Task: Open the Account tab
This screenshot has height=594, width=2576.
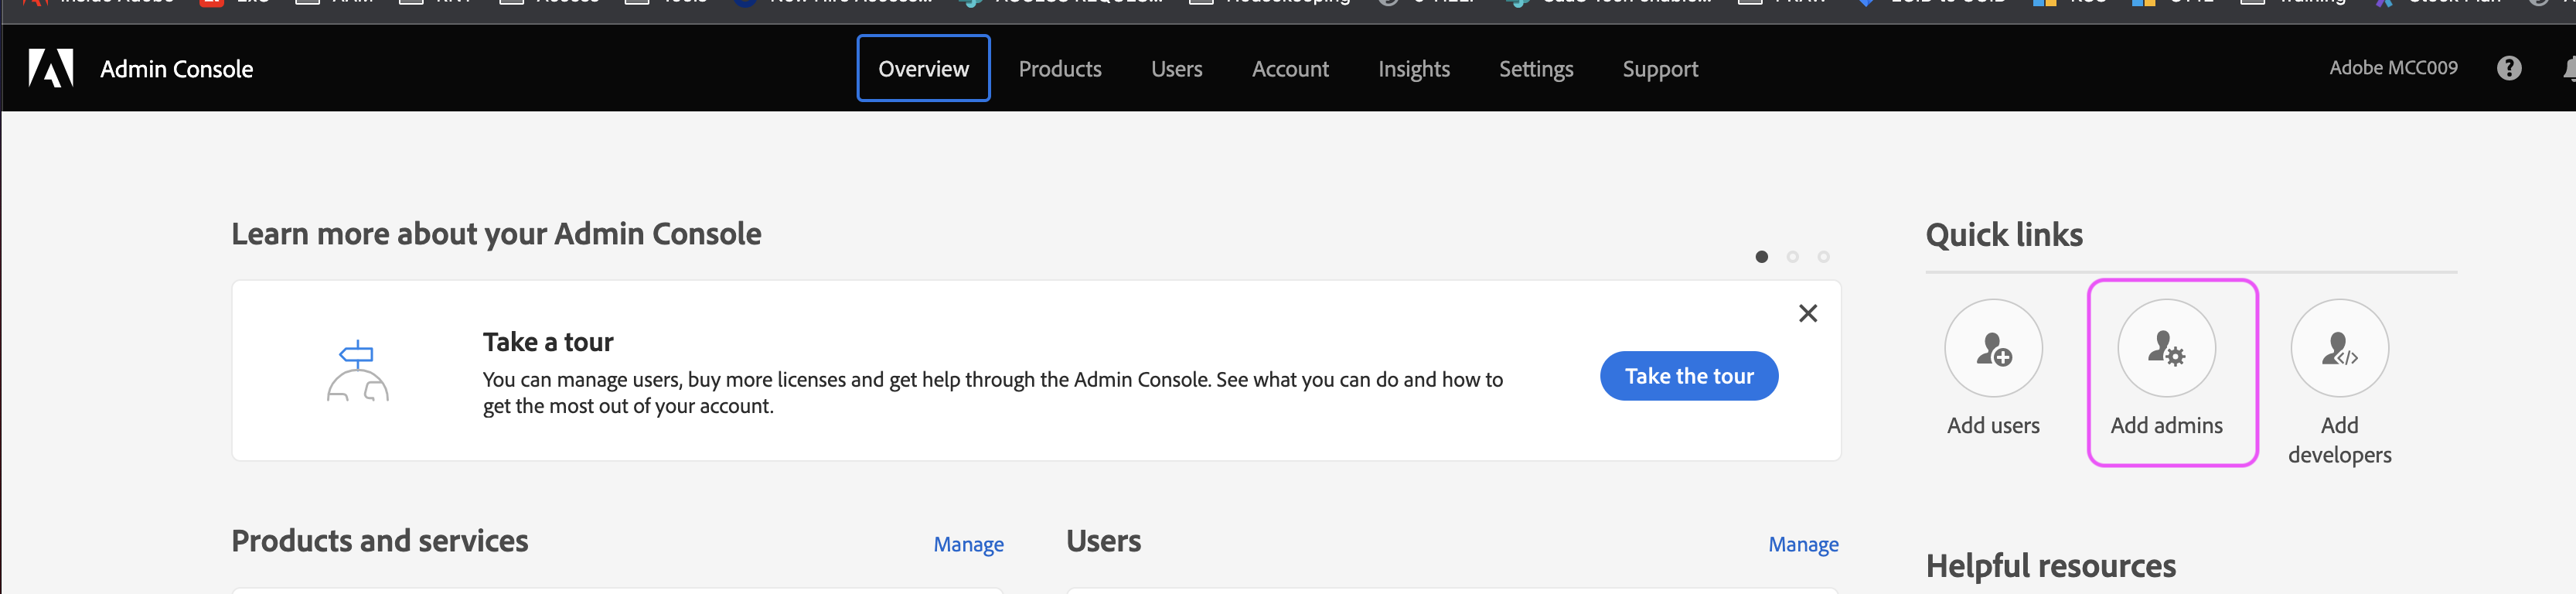Action: click(1289, 69)
